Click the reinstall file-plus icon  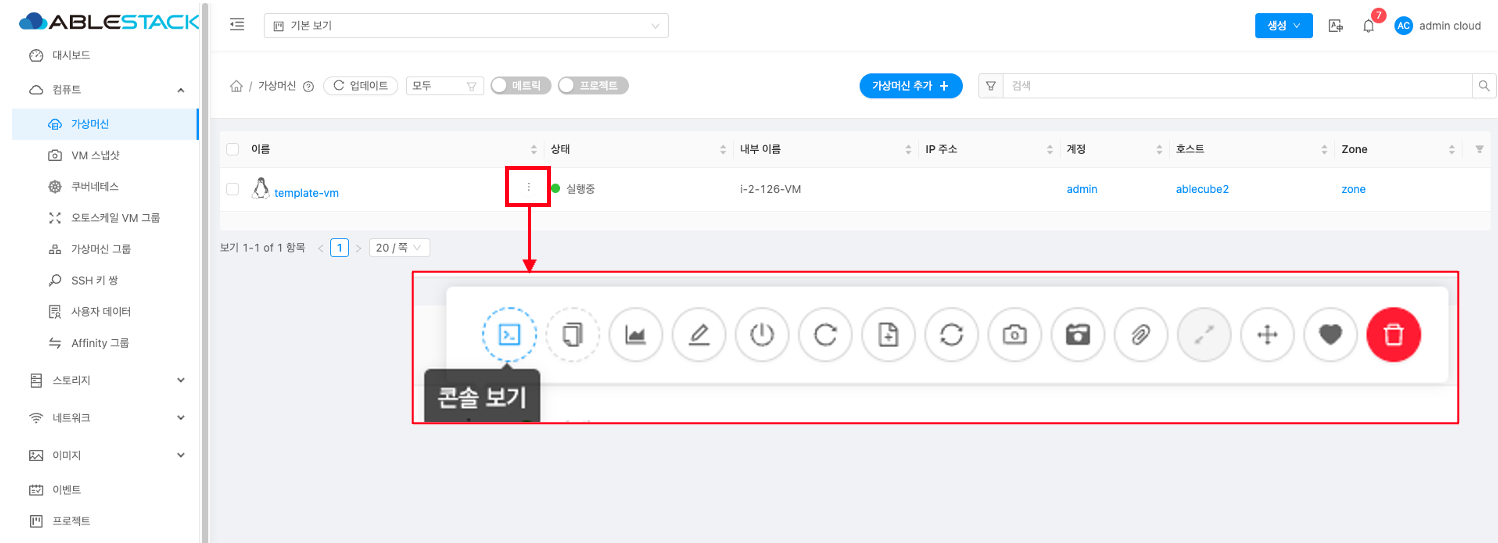pos(888,335)
